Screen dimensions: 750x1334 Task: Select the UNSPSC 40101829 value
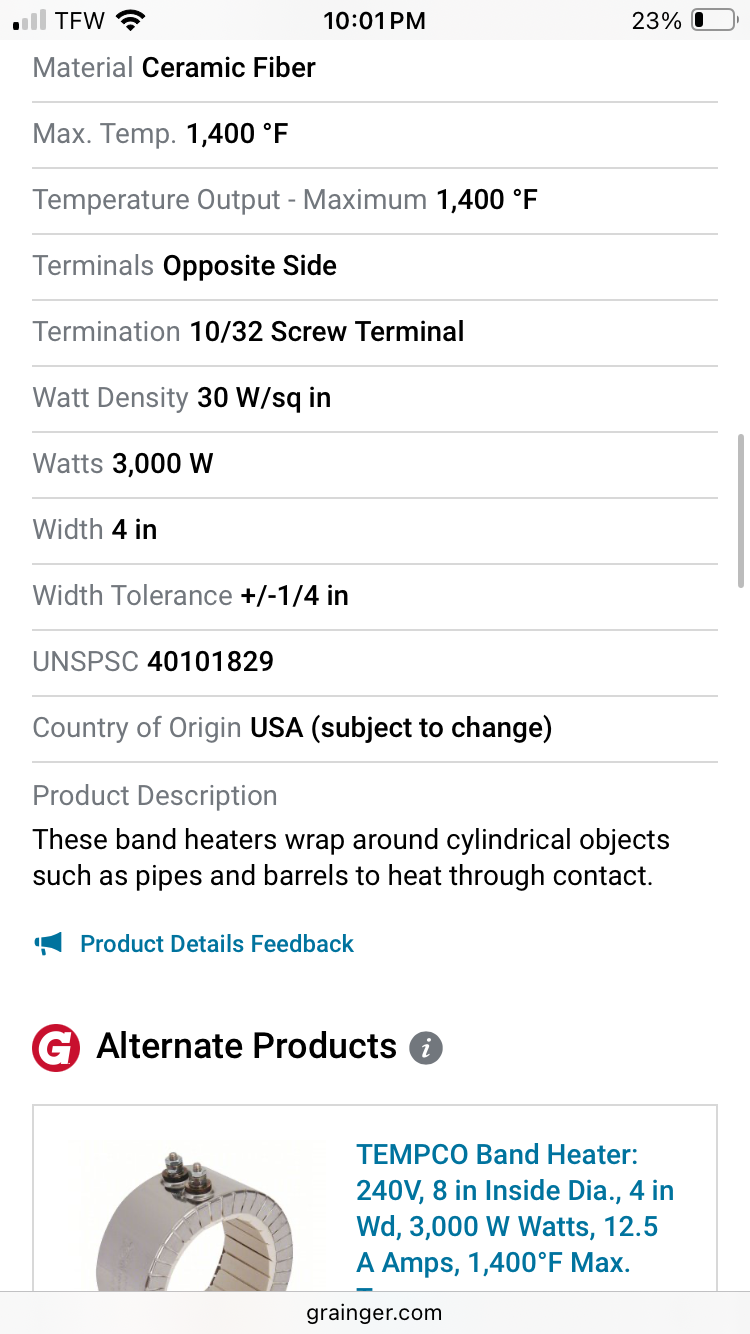(x=210, y=661)
